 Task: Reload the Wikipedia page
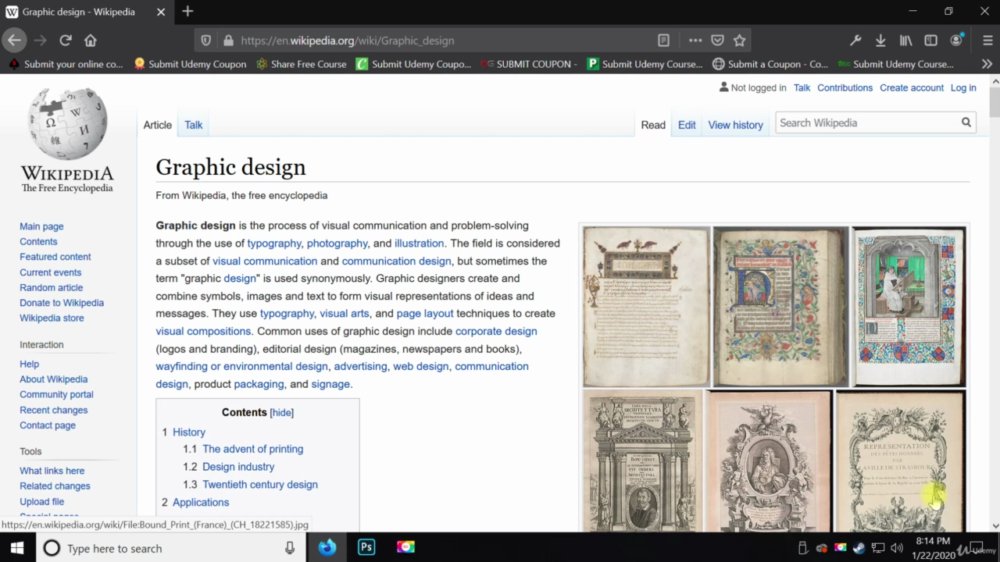(65, 40)
